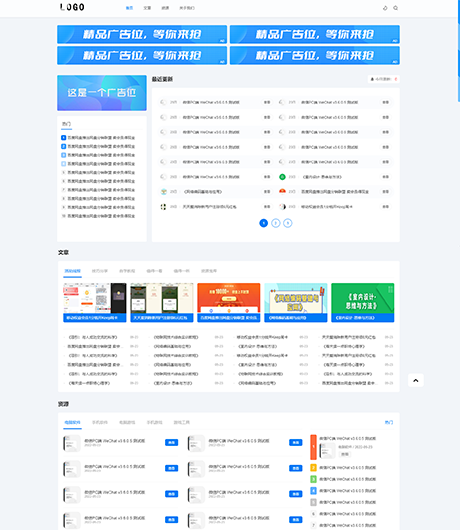Viewport: 460px width, 530px height.
Task: Click the page scrollbar on the right edge
Action: click(459, 51)
